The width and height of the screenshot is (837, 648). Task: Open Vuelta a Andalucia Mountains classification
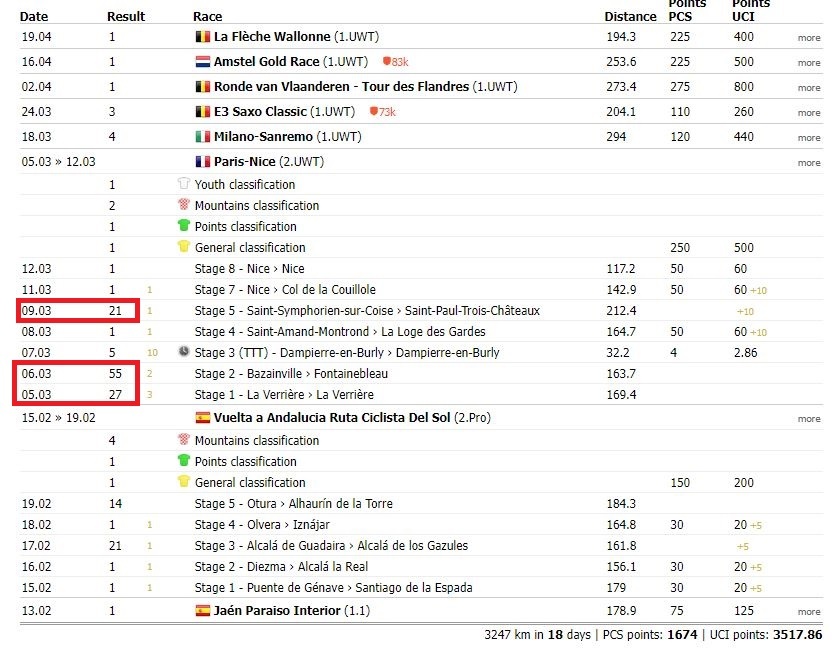pos(257,441)
